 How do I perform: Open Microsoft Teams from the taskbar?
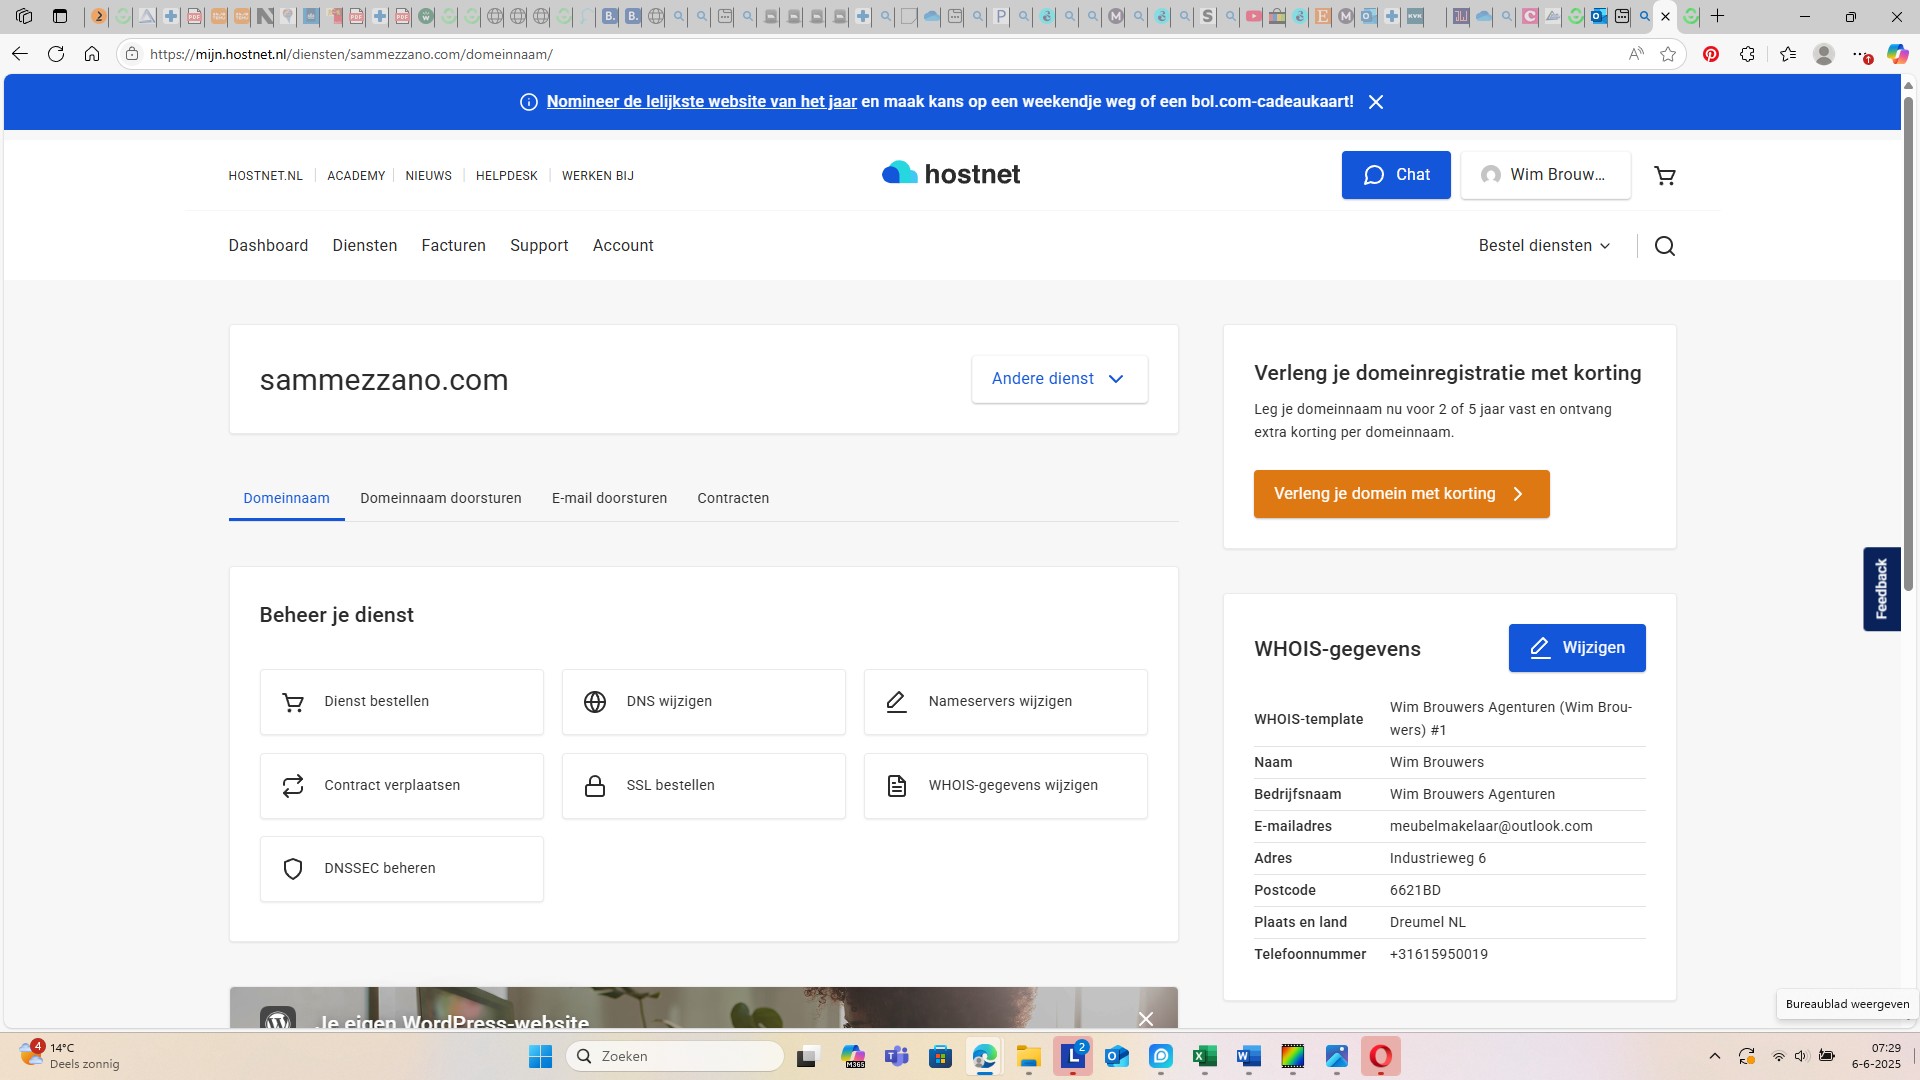pyautogui.click(x=897, y=1056)
